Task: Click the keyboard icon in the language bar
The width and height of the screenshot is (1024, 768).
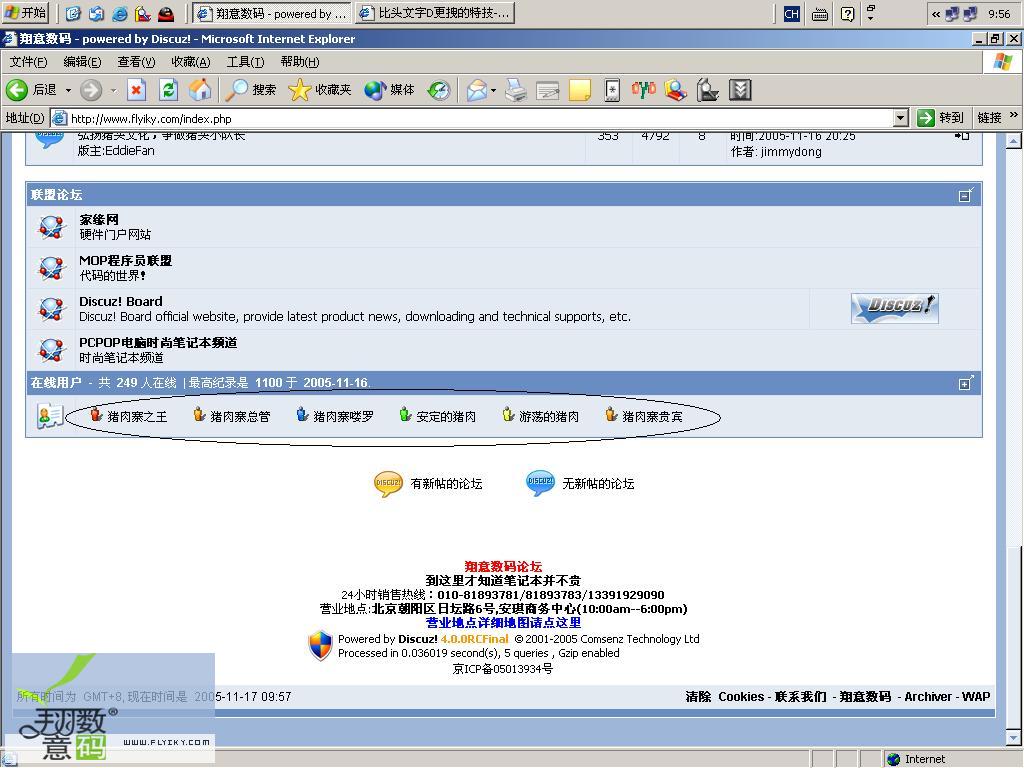Action: coord(820,14)
